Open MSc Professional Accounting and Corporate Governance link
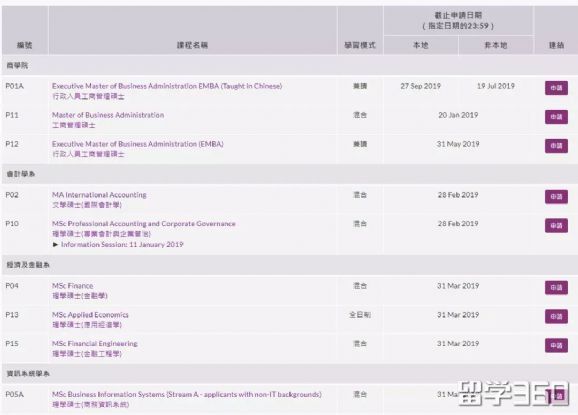This screenshot has height=415, width=578. (144, 223)
